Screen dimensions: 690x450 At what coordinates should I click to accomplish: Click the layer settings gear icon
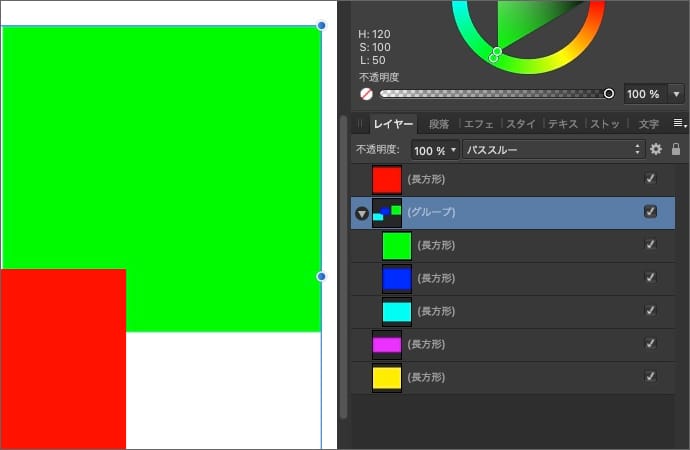click(656, 149)
